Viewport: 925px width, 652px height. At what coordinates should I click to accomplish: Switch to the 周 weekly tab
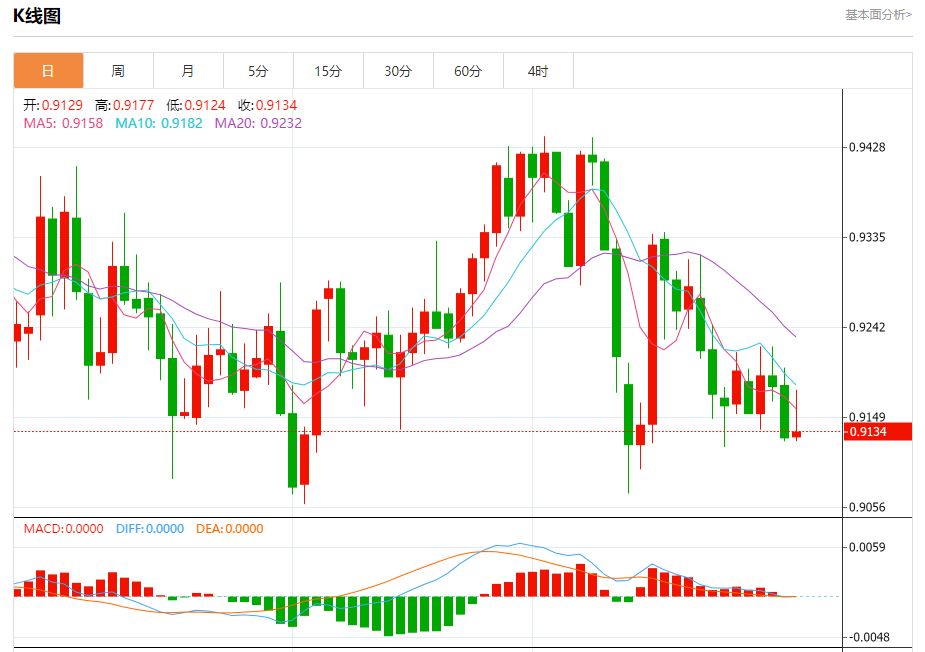[x=118, y=71]
